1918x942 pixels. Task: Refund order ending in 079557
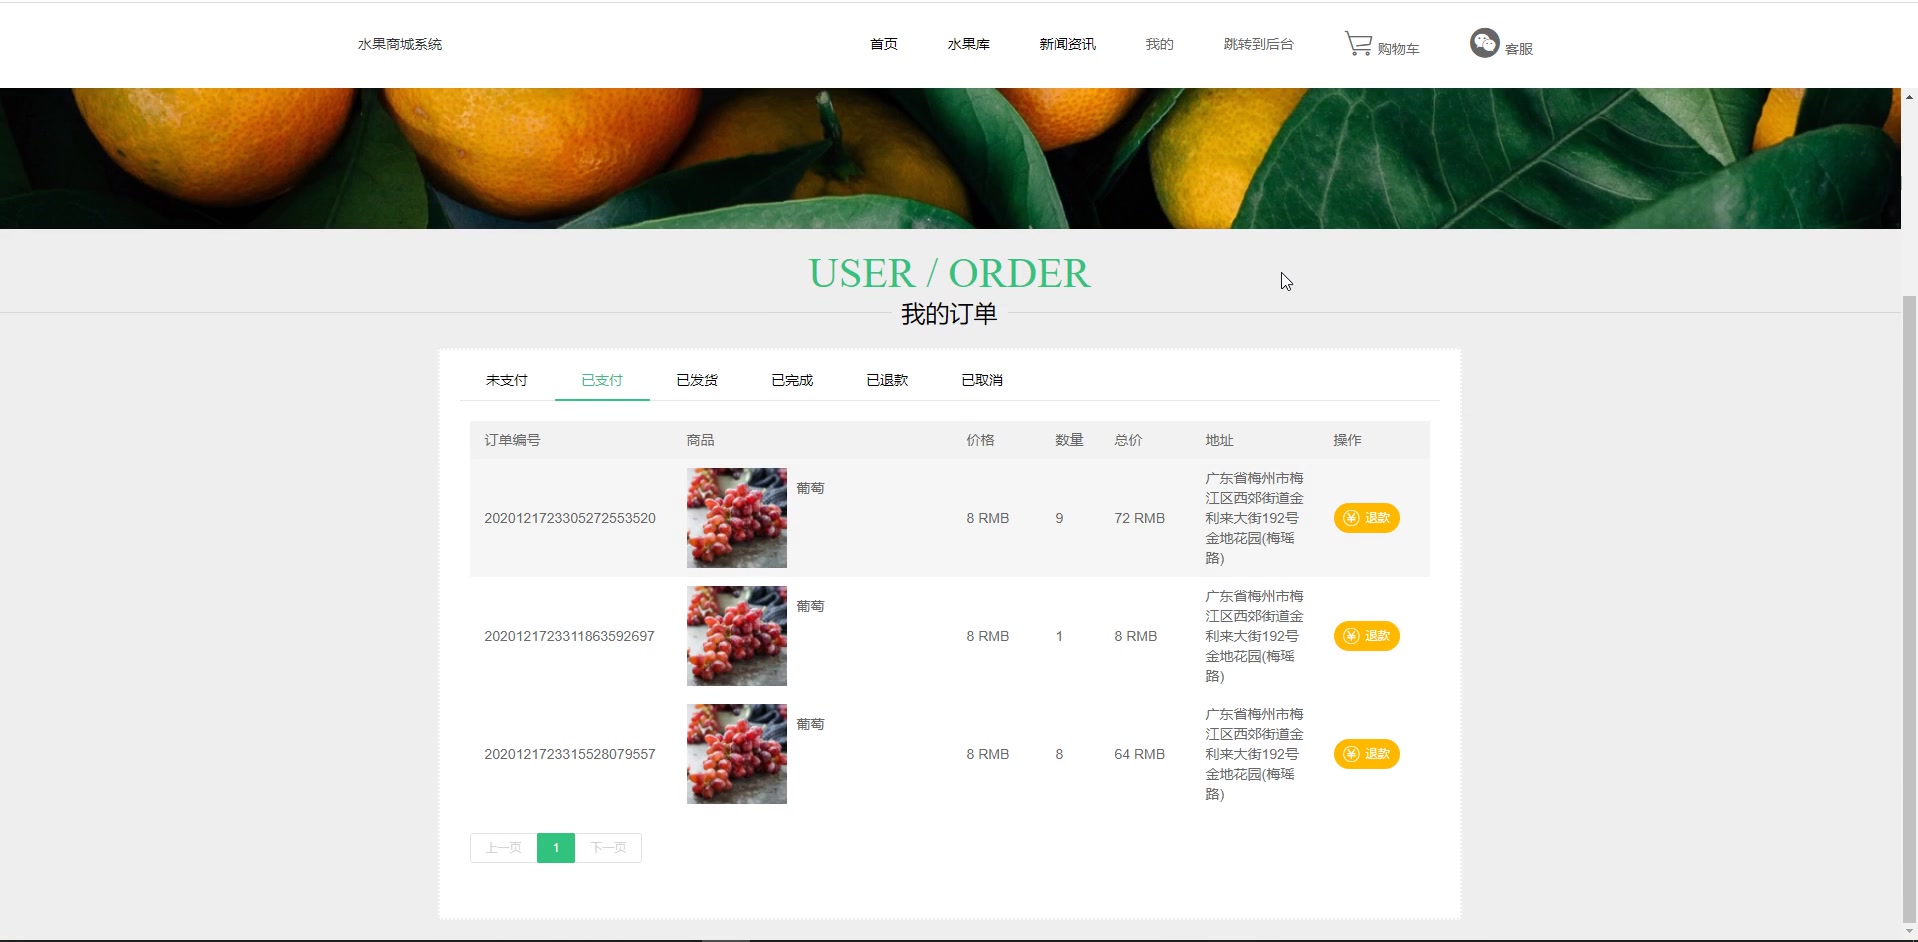1366,754
